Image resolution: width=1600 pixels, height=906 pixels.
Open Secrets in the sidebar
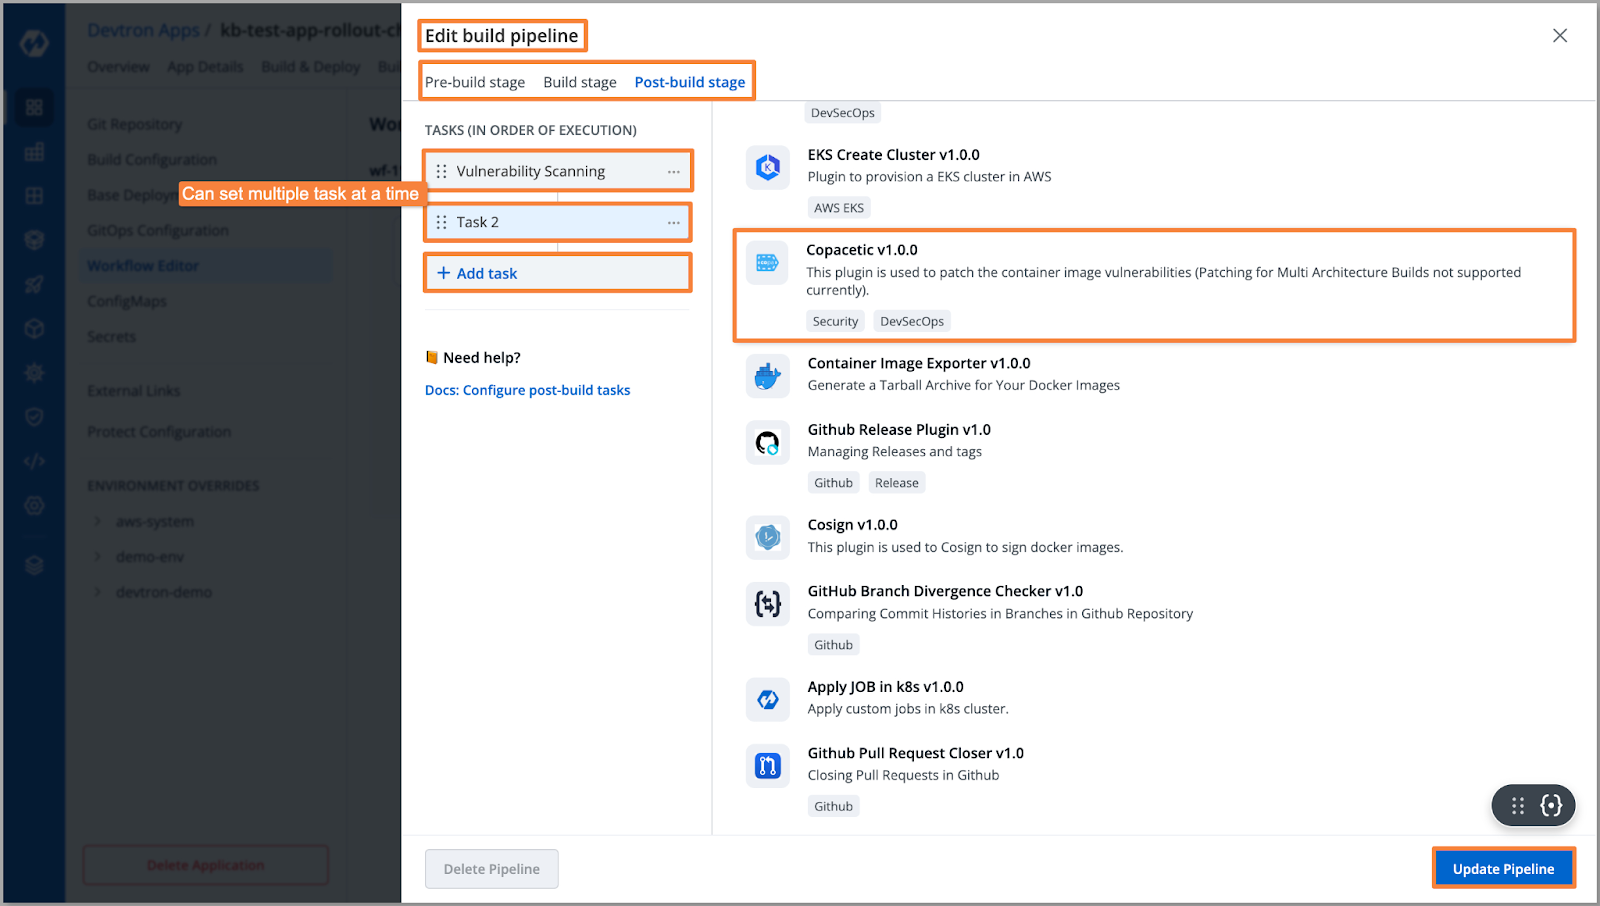(111, 337)
